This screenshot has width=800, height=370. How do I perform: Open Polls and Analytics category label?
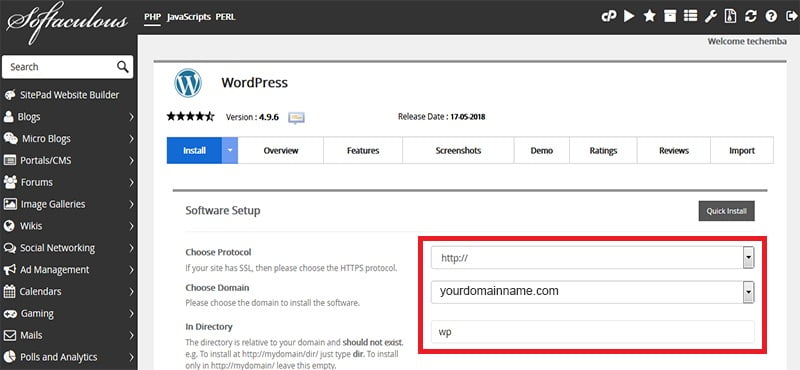click(58, 357)
